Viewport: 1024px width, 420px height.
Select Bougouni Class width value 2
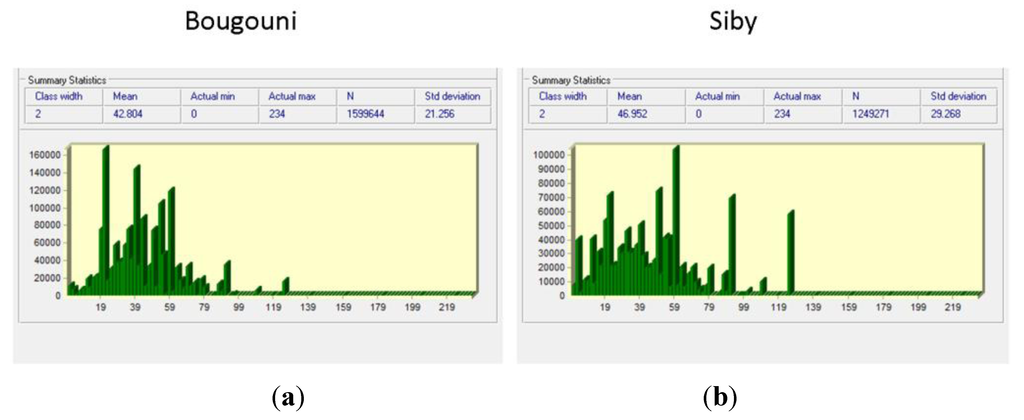pos(38,115)
